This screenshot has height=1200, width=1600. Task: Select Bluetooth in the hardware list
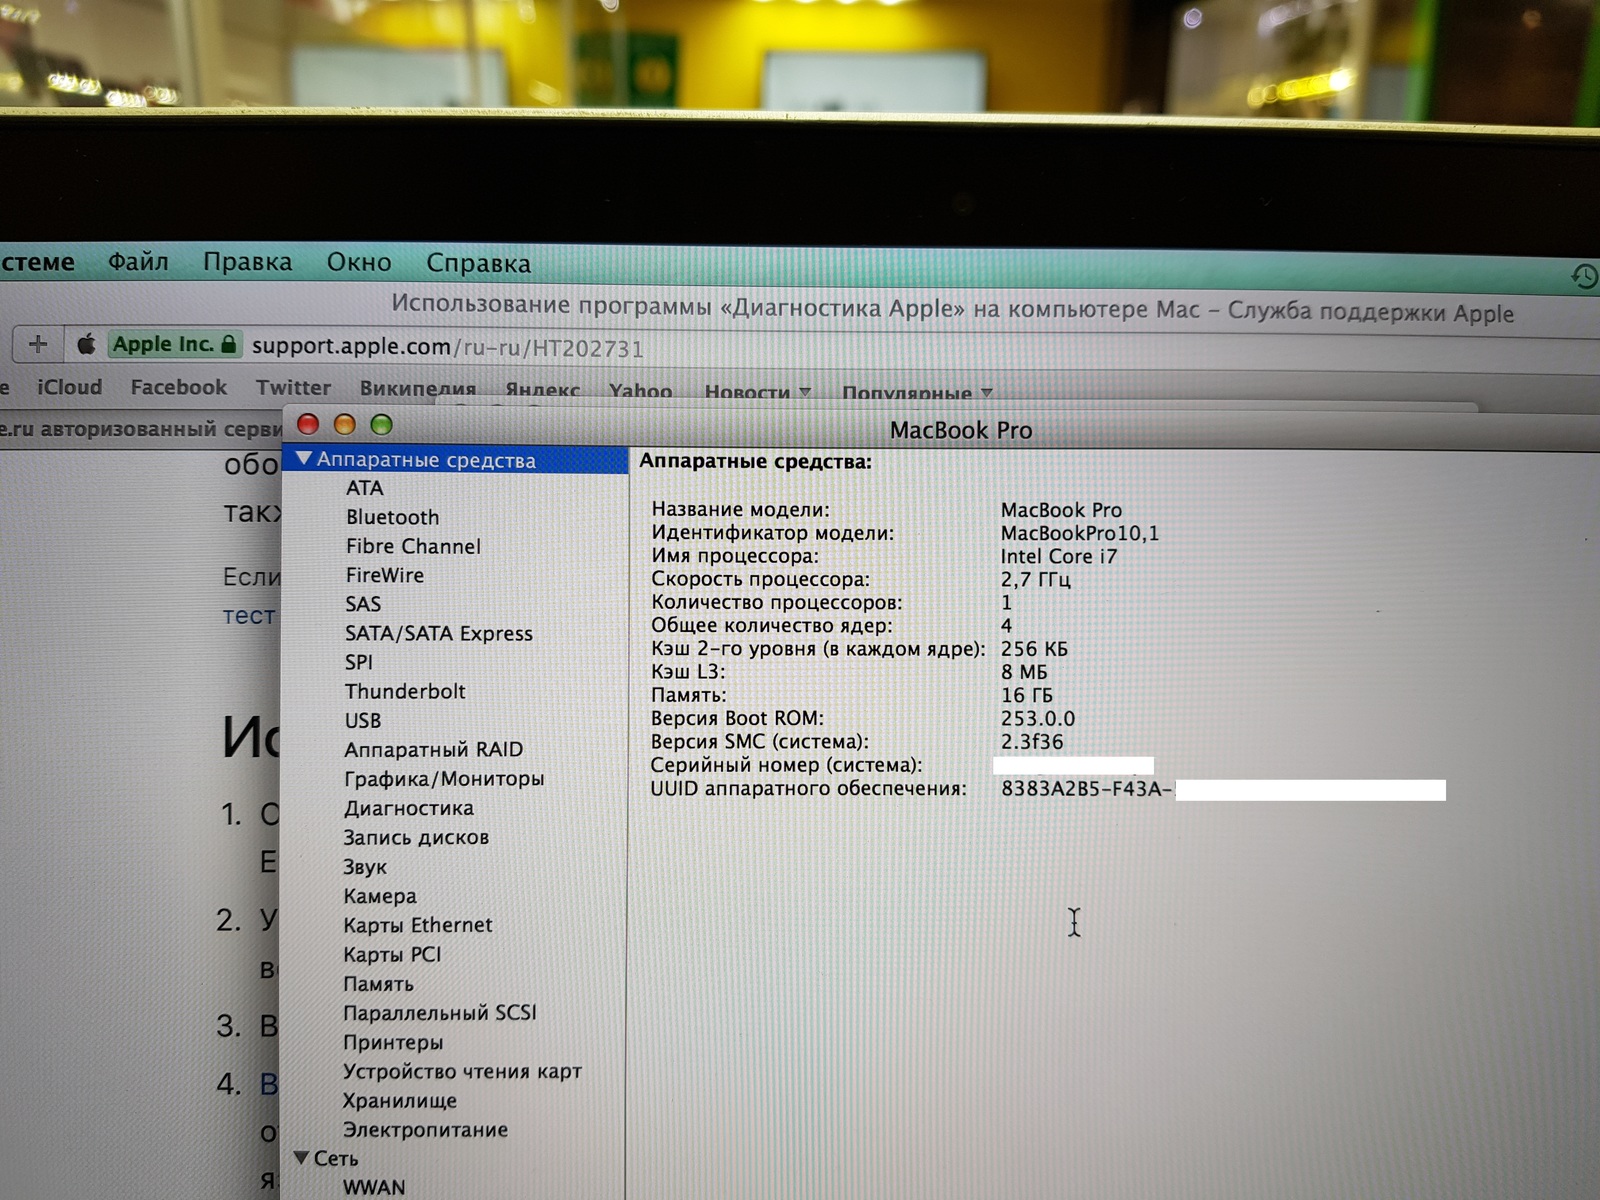click(392, 517)
